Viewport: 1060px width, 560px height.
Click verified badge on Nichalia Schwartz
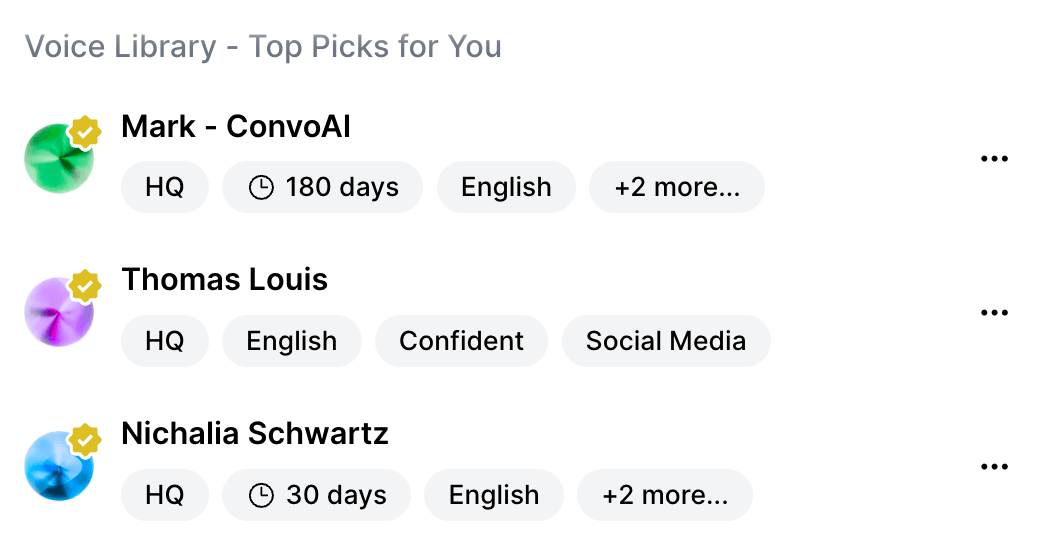tap(85, 440)
